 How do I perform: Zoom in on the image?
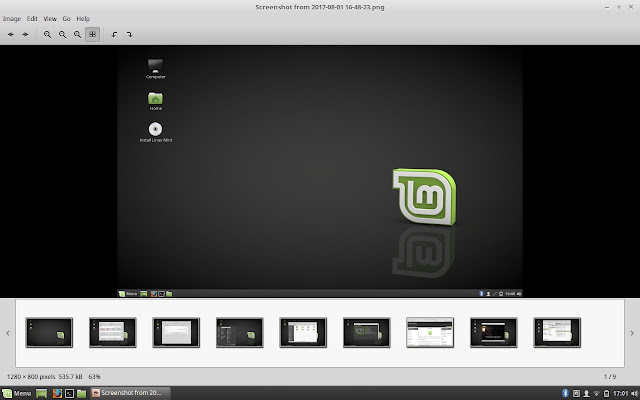point(47,35)
